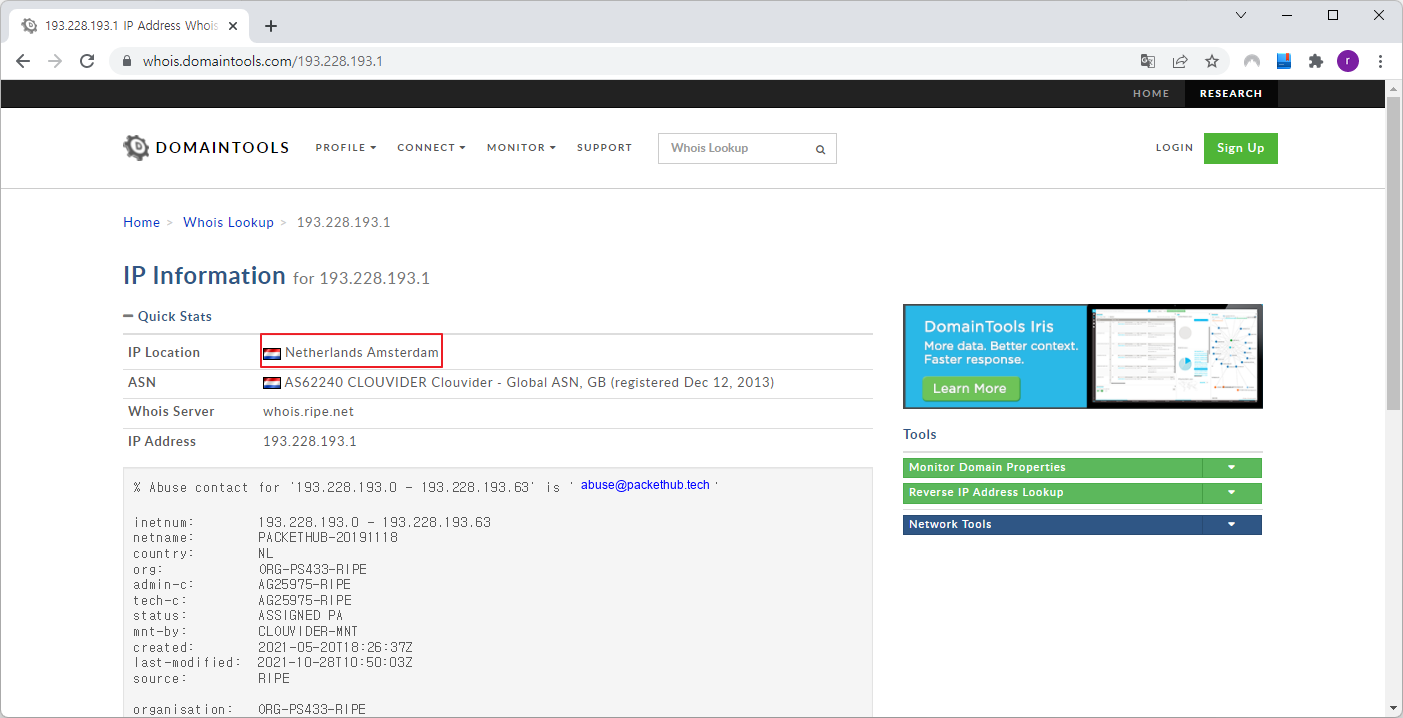Click the gray arc extension icon
The width and height of the screenshot is (1403, 718).
[x=1252, y=61]
